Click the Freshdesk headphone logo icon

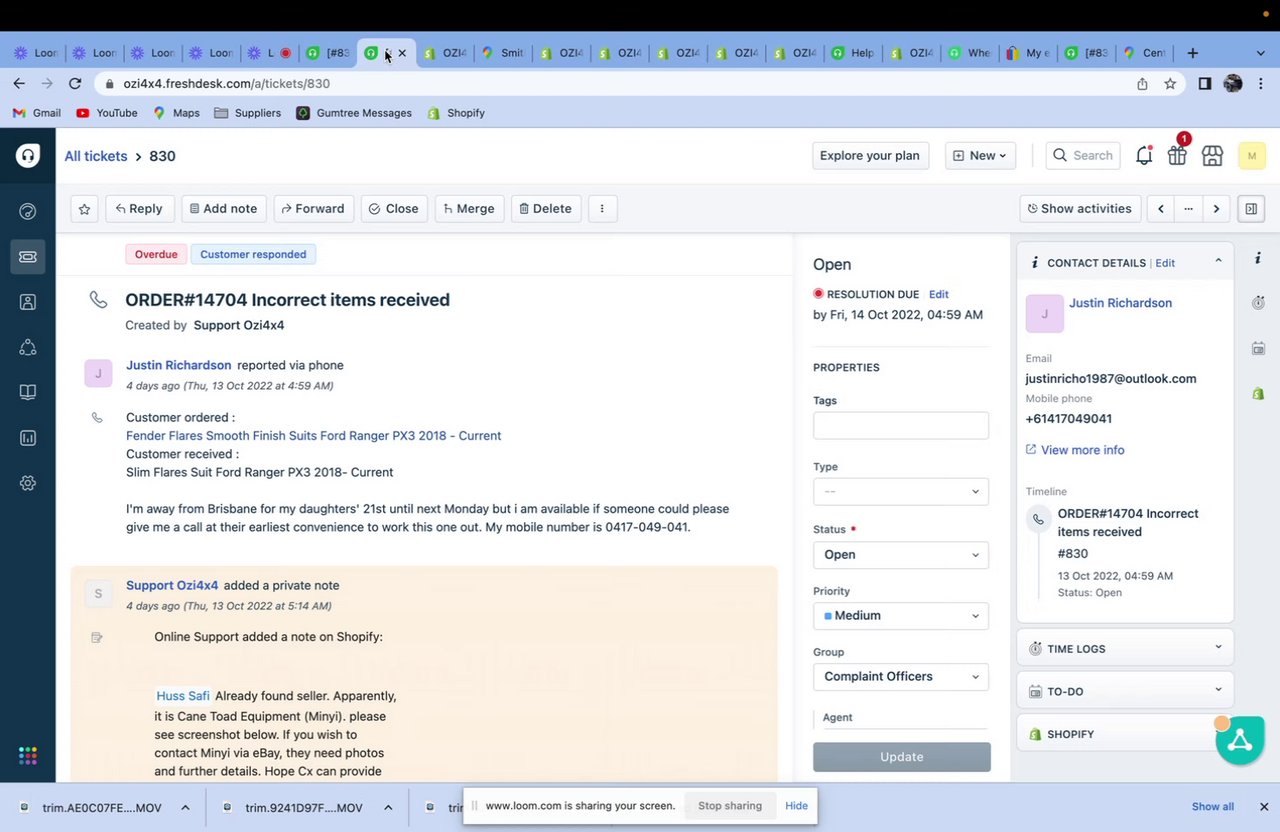coord(28,155)
